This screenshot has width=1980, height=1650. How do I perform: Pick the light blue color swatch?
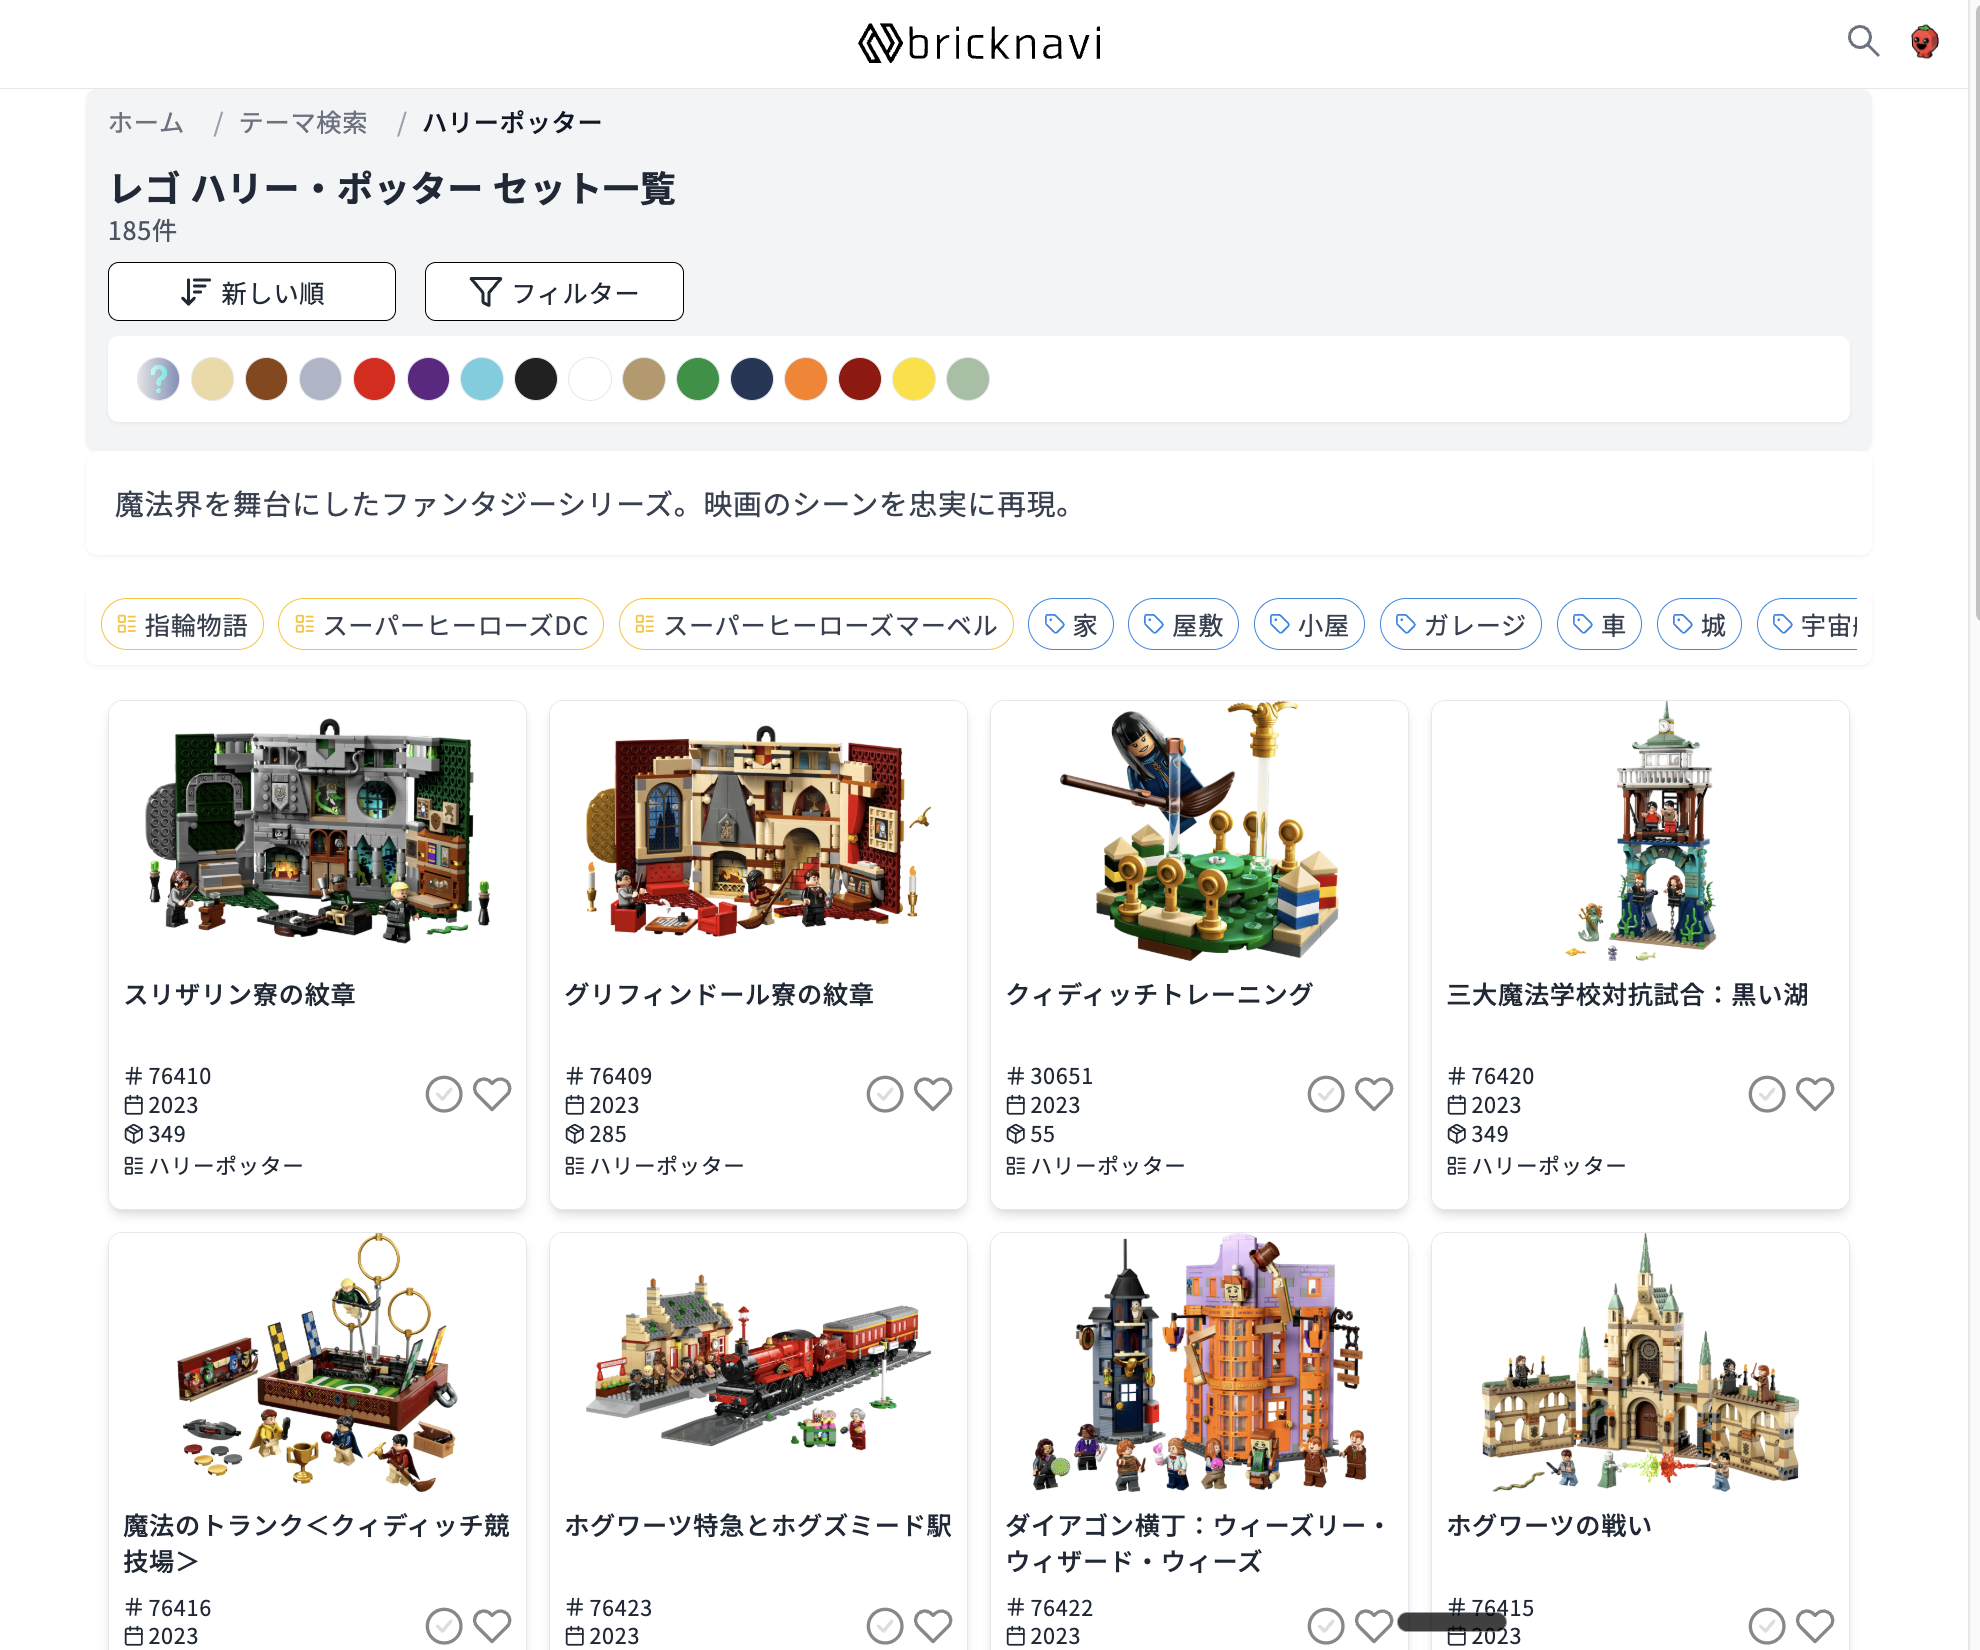click(482, 379)
